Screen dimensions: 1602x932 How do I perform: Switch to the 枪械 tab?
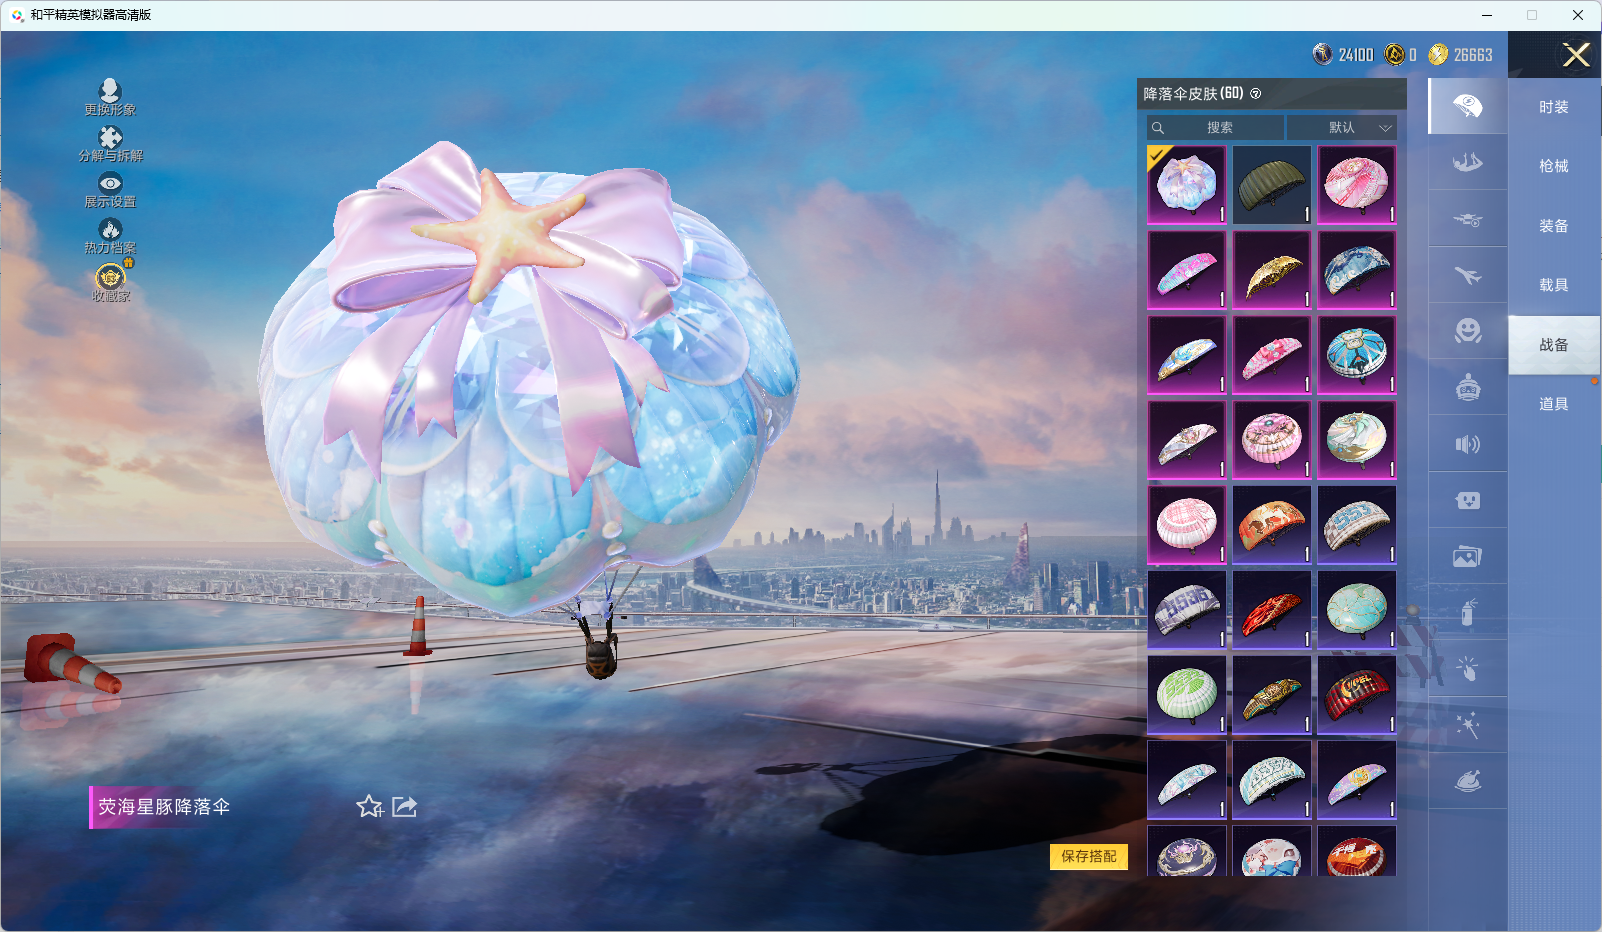(1553, 166)
